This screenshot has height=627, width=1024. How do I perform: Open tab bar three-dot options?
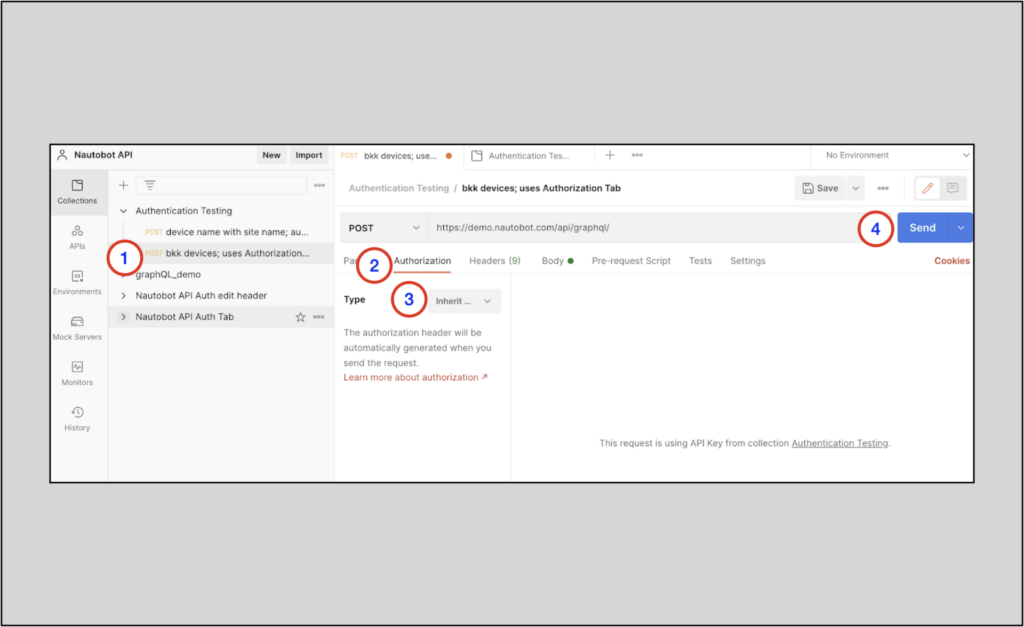coord(637,155)
